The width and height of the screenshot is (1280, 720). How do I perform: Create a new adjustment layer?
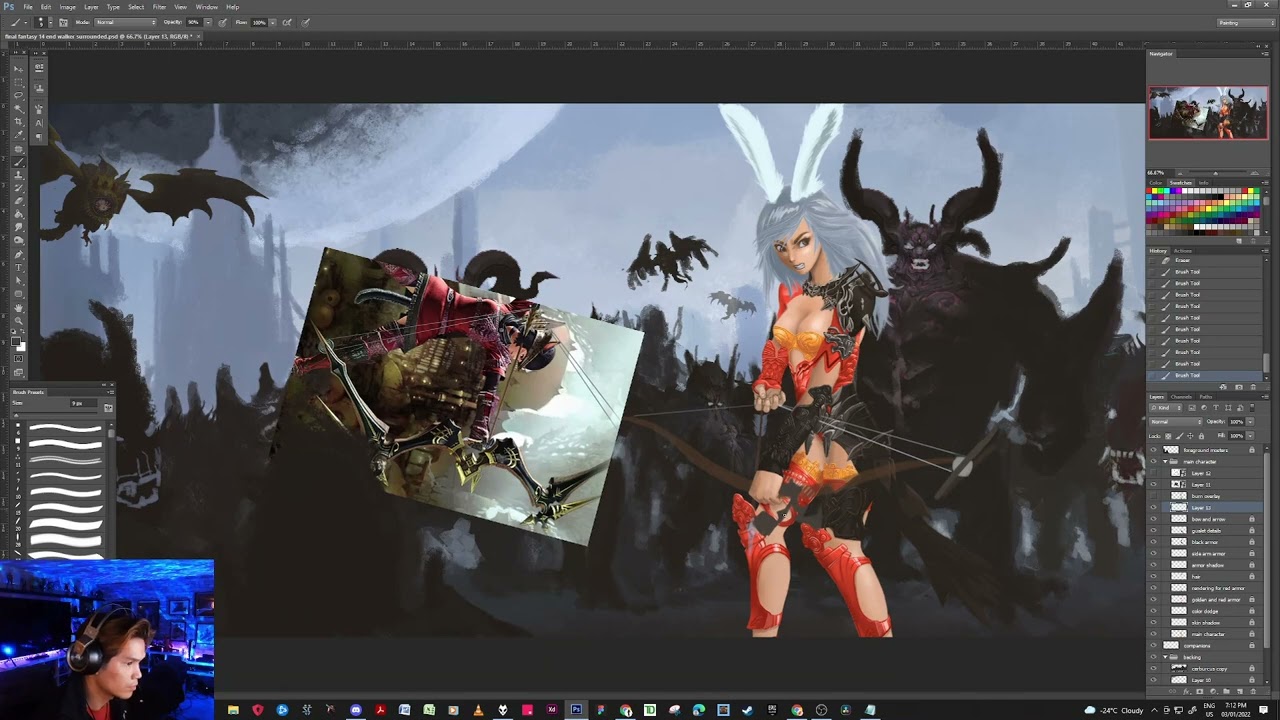pos(1213,691)
